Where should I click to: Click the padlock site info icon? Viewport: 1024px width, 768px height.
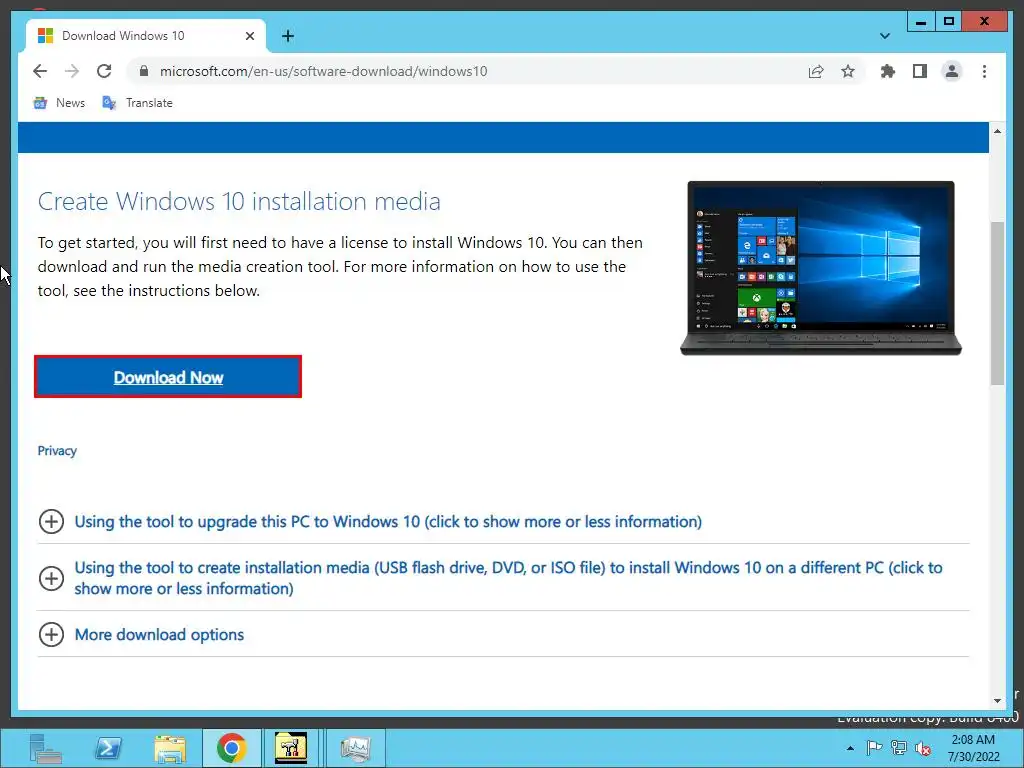point(144,71)
